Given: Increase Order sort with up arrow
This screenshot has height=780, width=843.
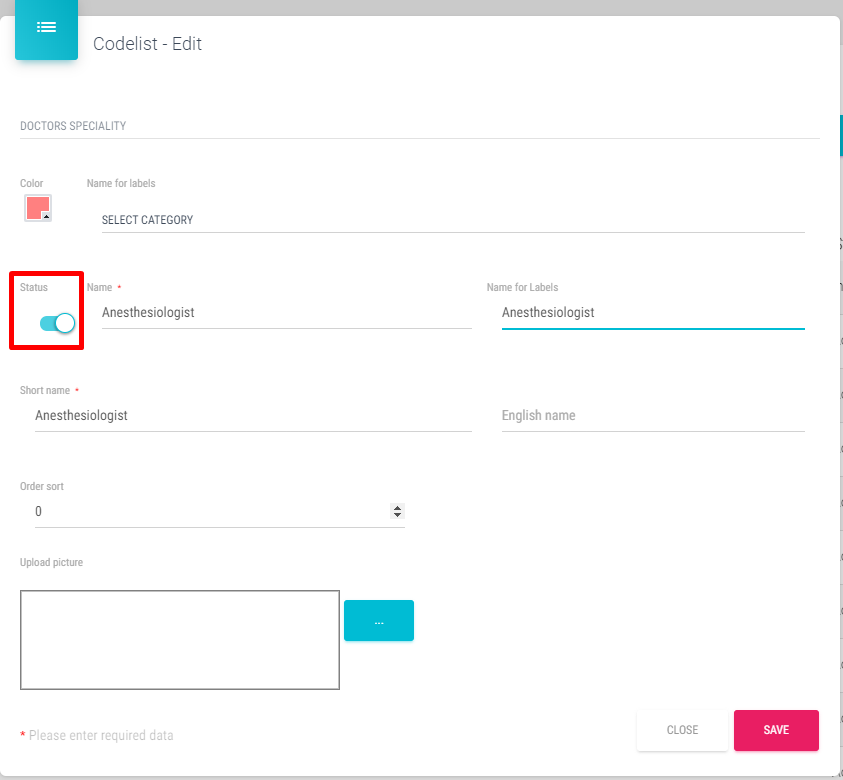Looking at the screenshot, I should (x=397, y=508).
